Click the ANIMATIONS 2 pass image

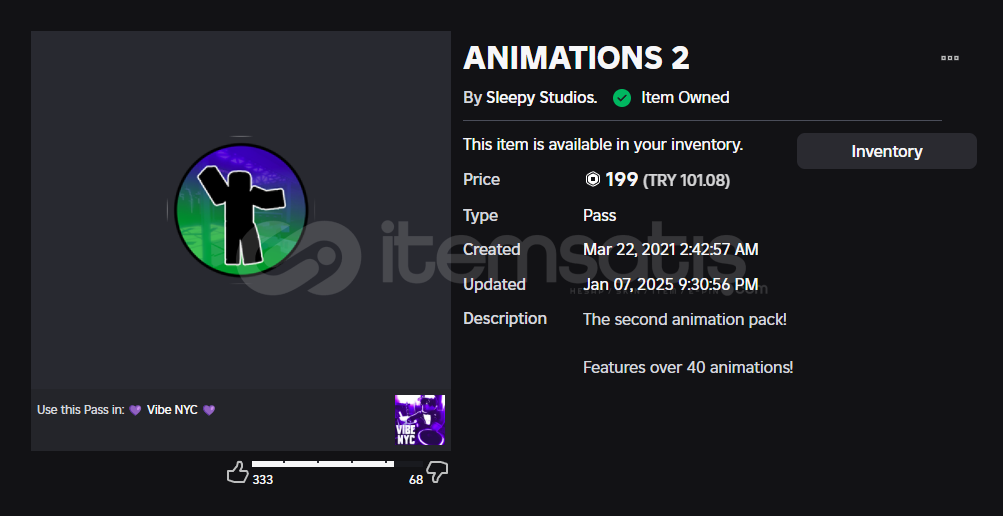(x=241, y=210)
